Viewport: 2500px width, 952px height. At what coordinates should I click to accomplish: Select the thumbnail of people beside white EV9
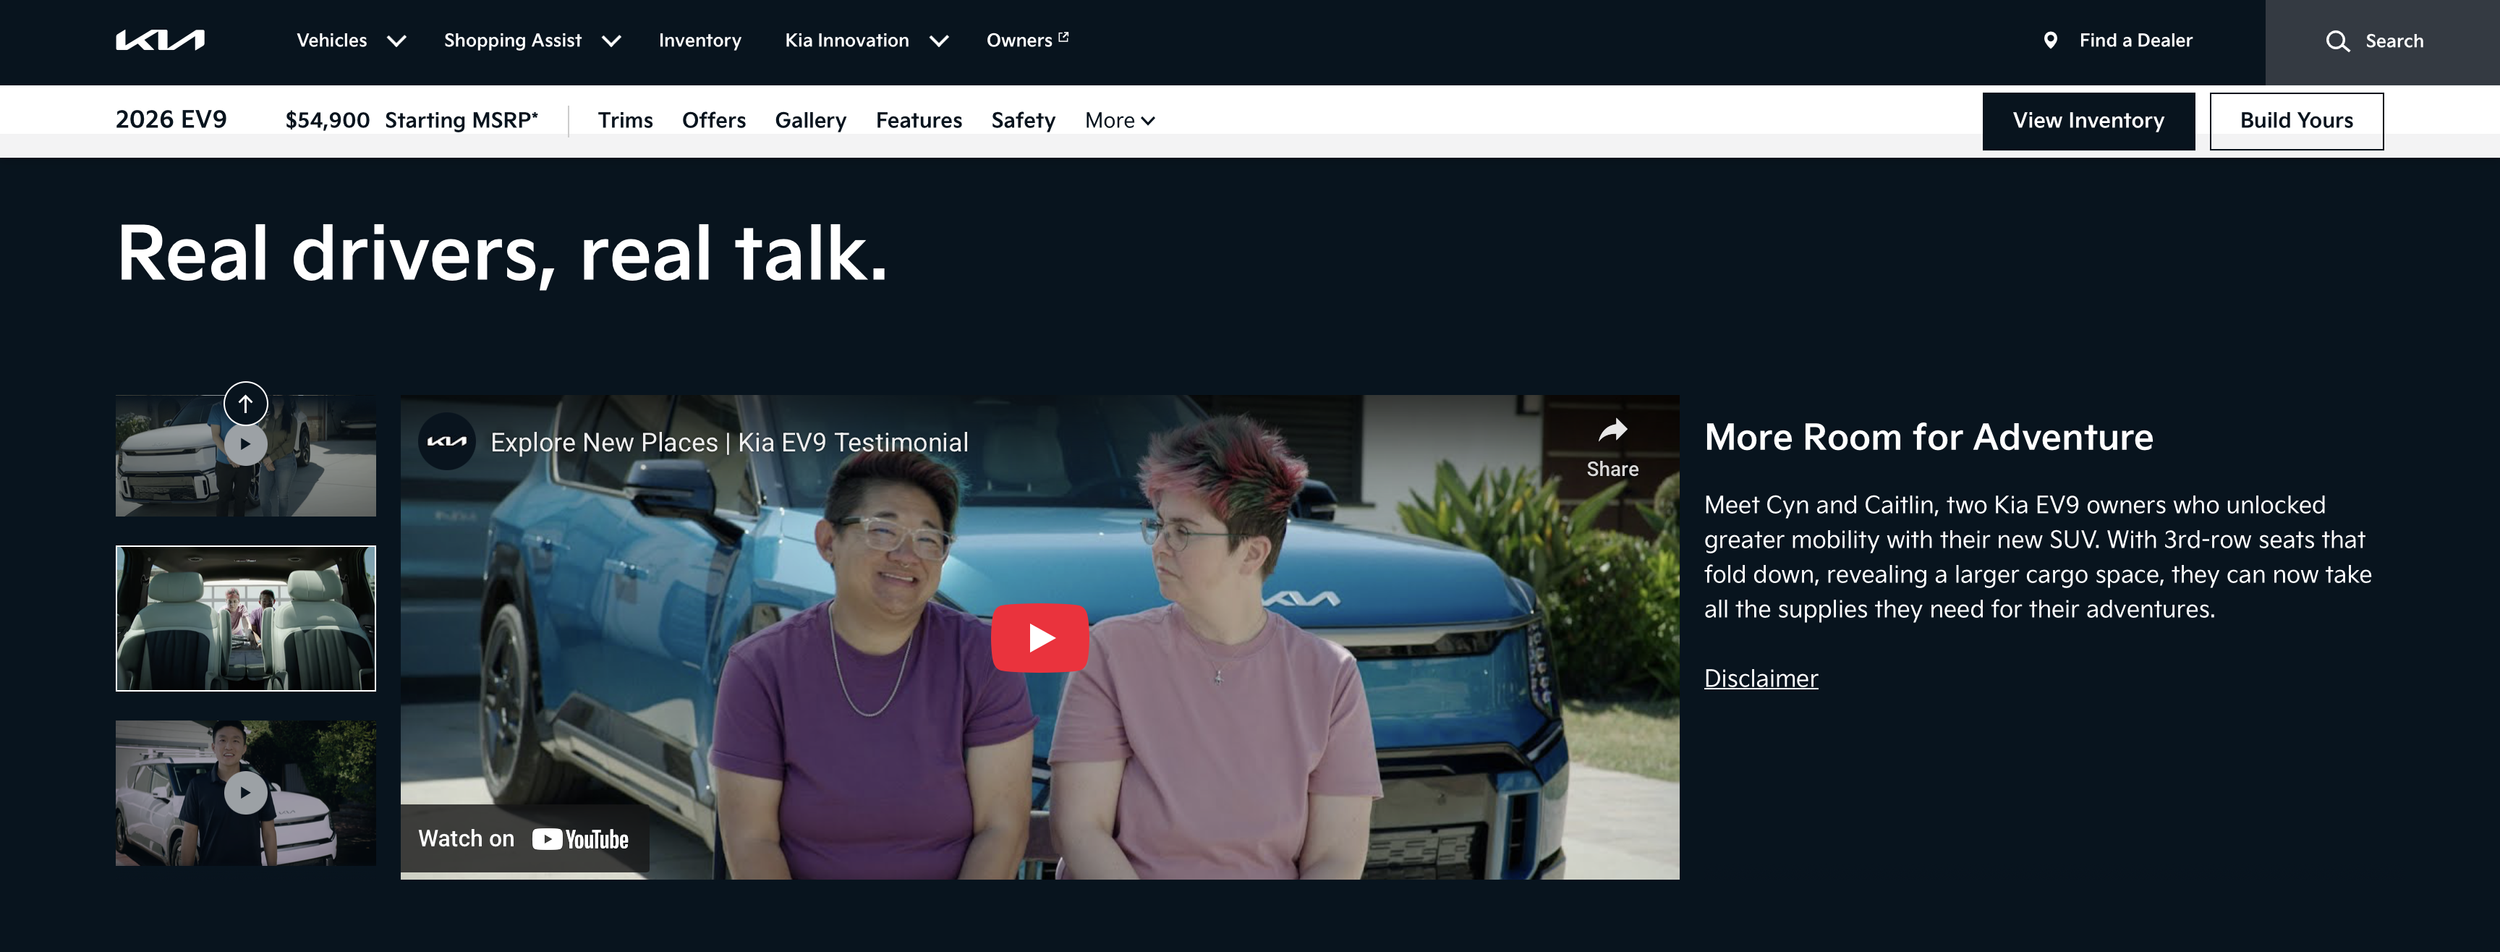tap(245, 456)
